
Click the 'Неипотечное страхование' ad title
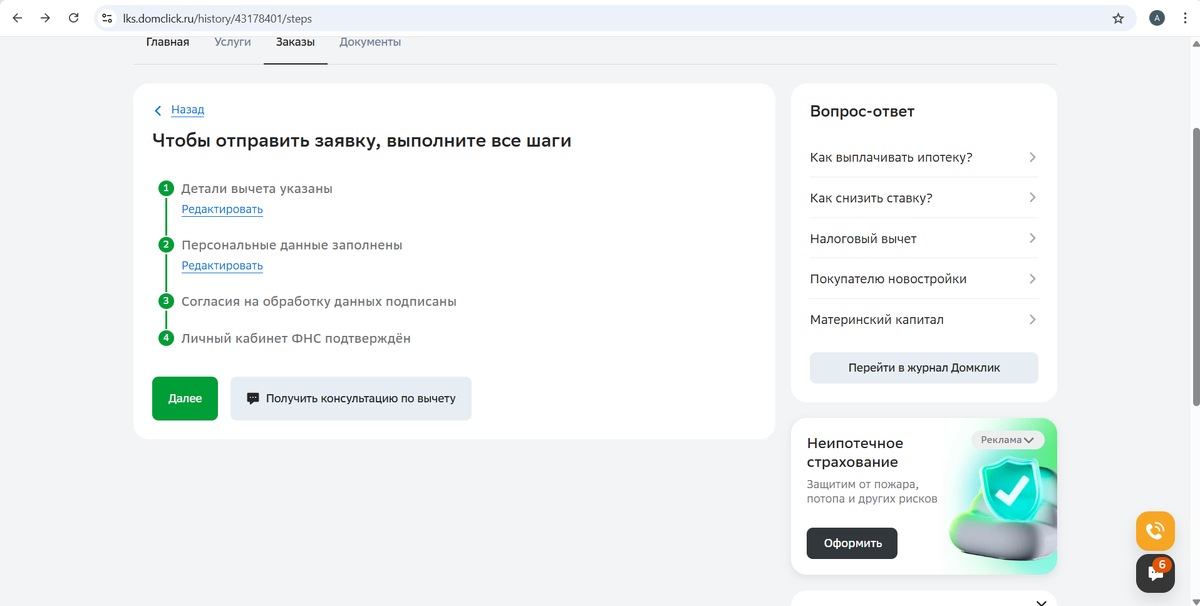tap(855, 452)
